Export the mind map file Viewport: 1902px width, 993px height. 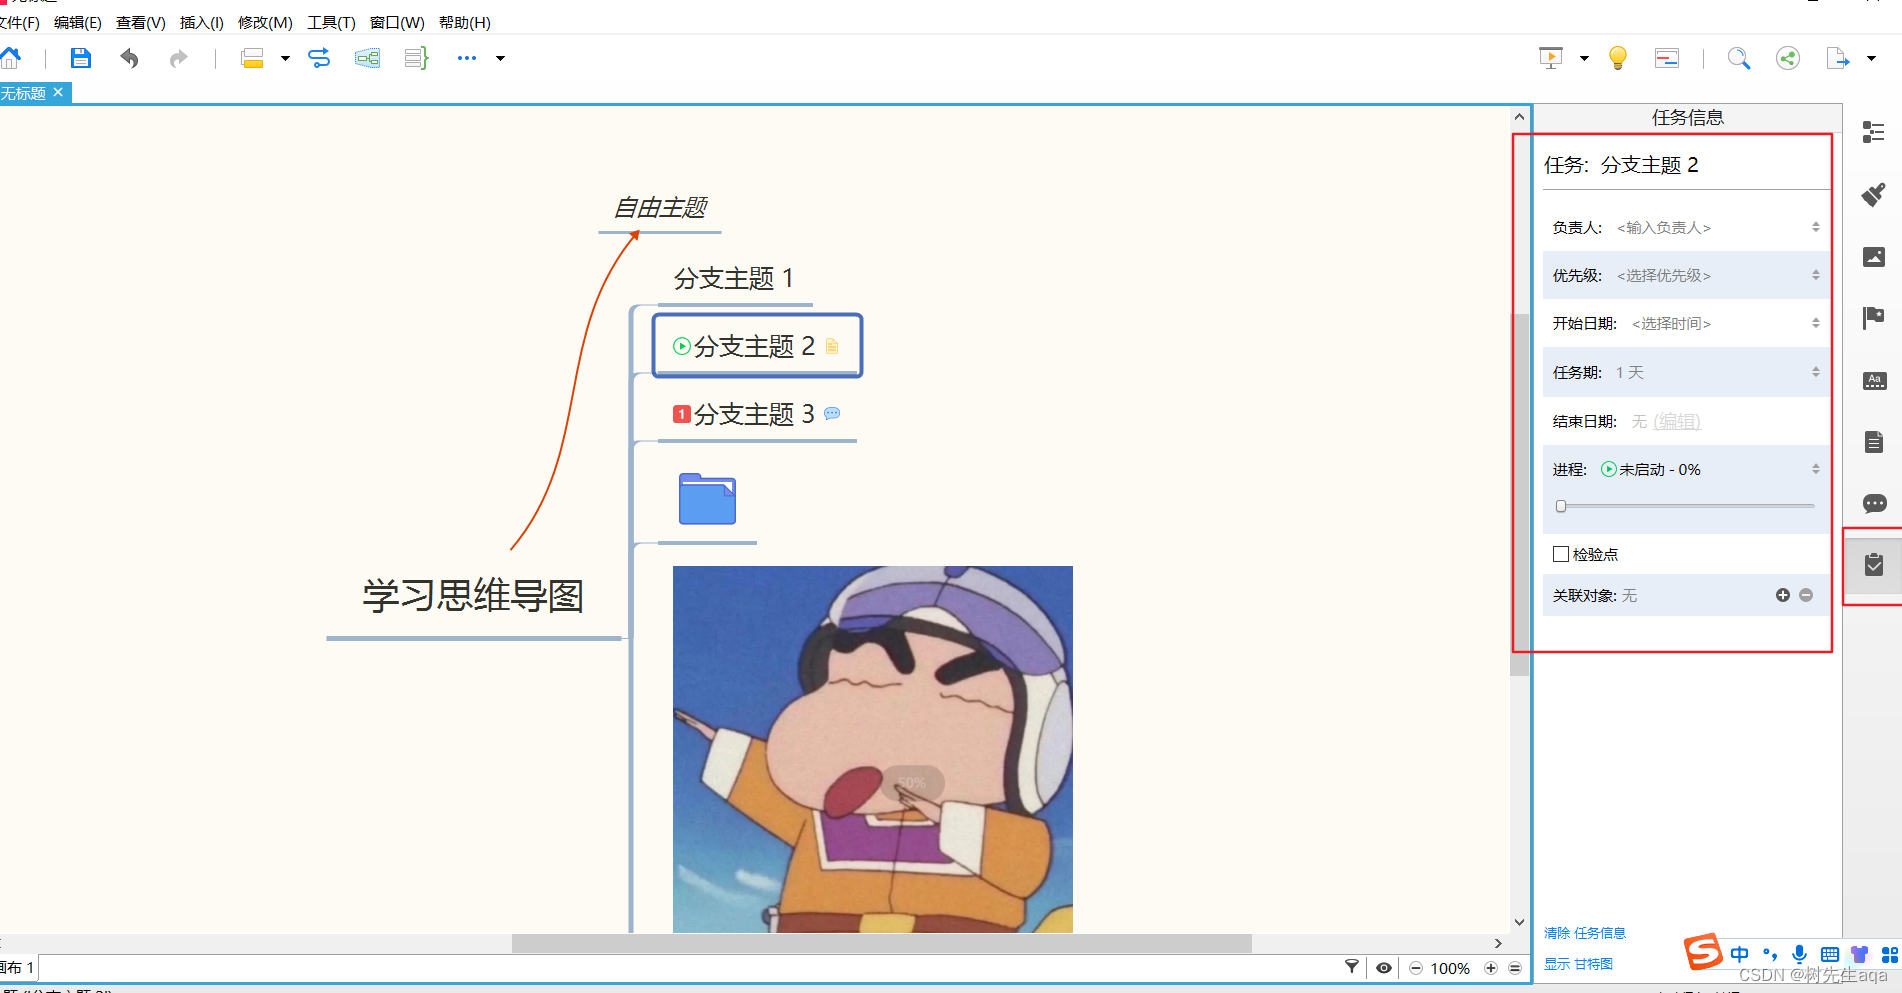[1838, 58]
